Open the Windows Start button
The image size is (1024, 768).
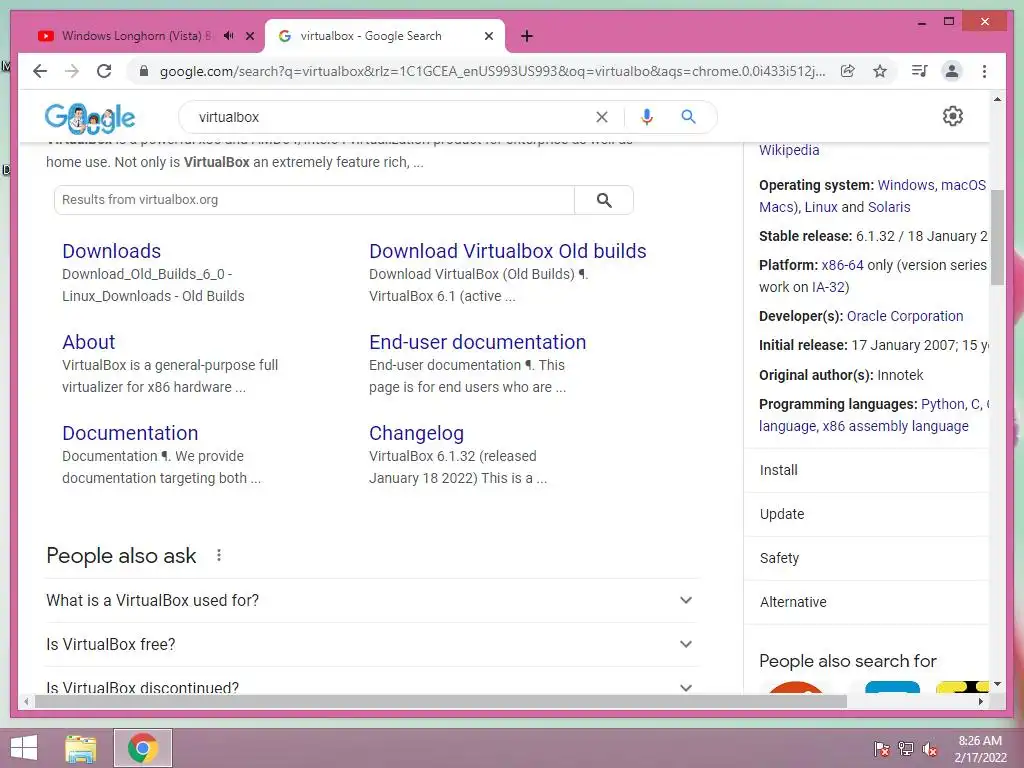point(24,748)
